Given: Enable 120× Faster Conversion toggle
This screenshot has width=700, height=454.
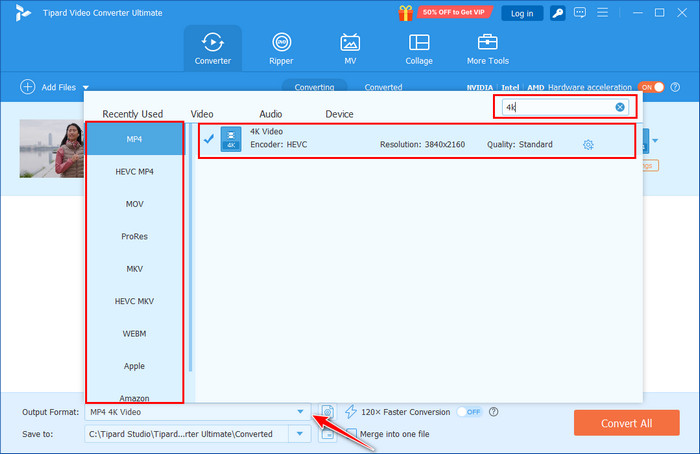Looking at the screenshot, I should coord(469,412).
